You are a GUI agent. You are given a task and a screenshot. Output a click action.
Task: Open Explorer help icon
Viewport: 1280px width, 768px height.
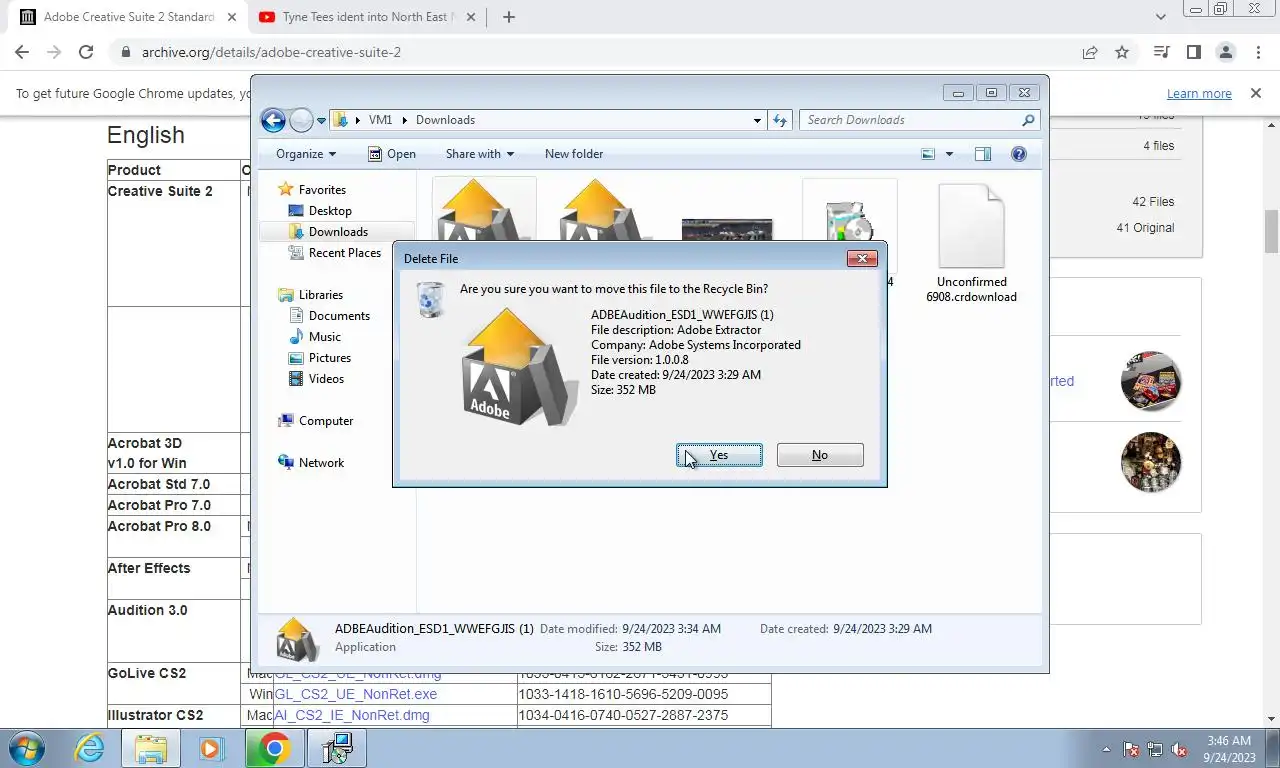click(x=1019, y=154)
